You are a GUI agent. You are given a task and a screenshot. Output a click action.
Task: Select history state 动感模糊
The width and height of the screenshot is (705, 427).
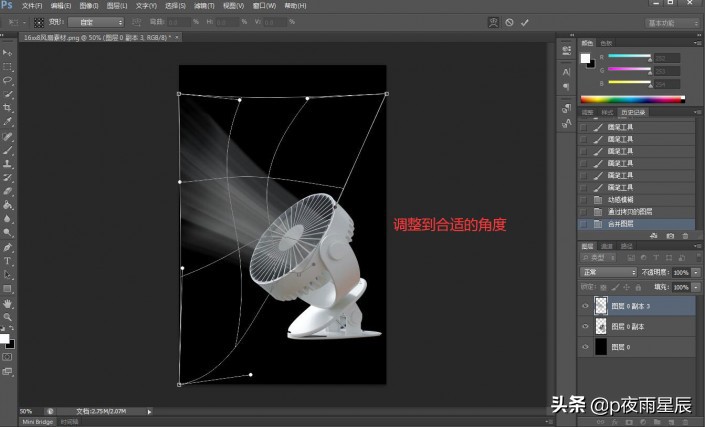637,200
